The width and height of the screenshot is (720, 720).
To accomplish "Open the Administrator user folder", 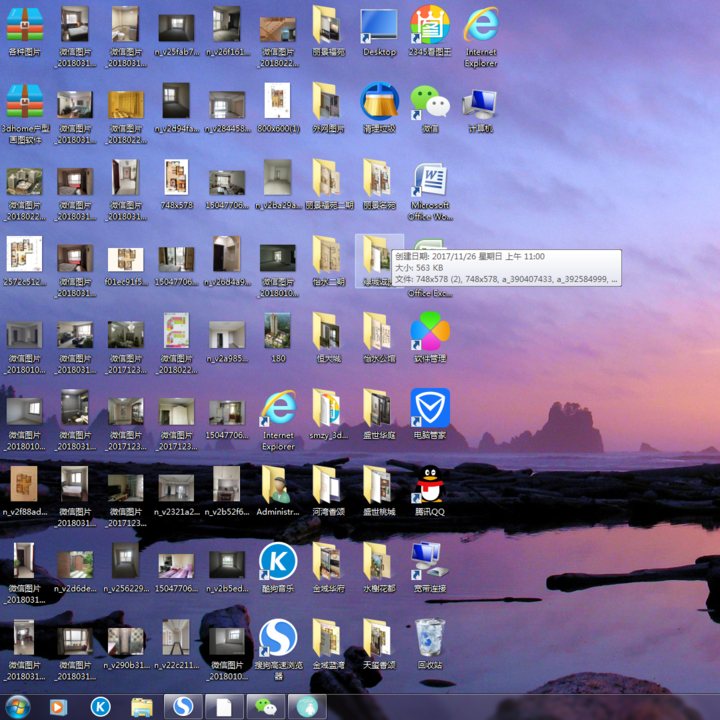I will pyautogui.click(x=278, y=486).
